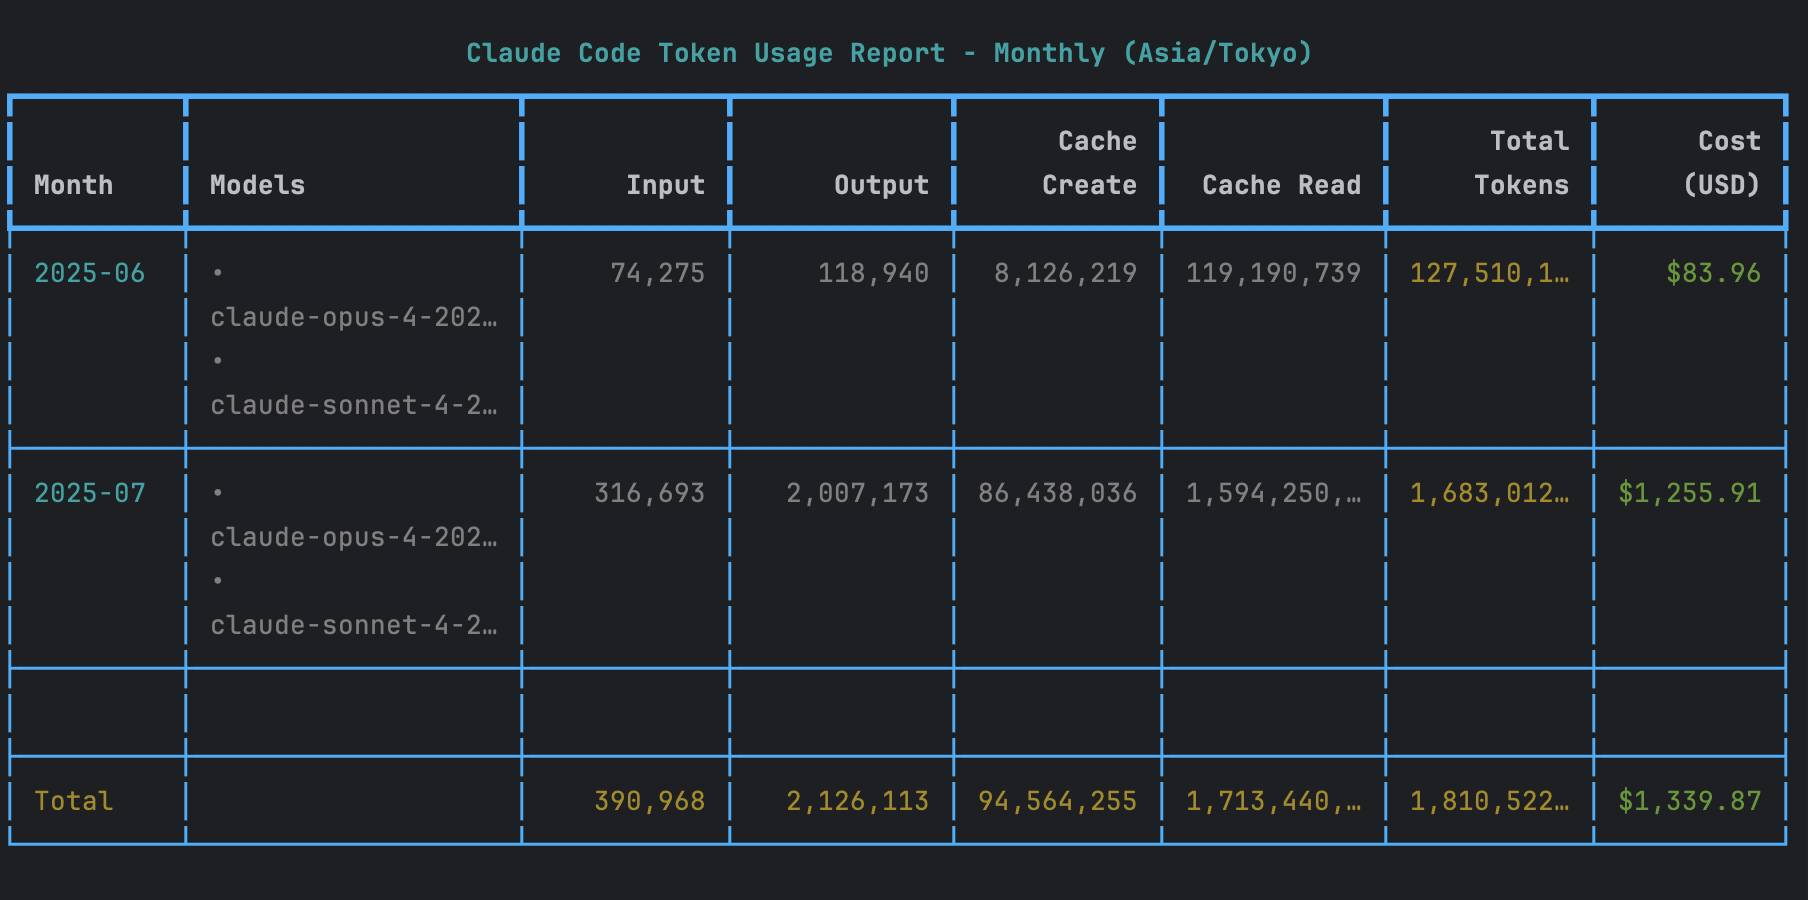This screenshot has height=900, width=1808.
Task: Click the Cost (USD) column header
Action: coord(1720,163)
